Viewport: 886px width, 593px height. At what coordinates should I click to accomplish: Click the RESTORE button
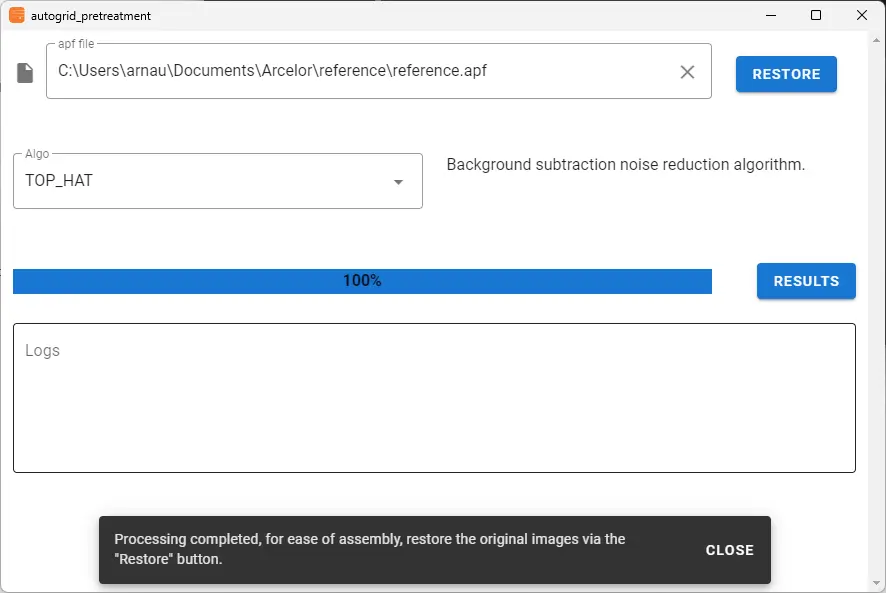click(786, 74)
